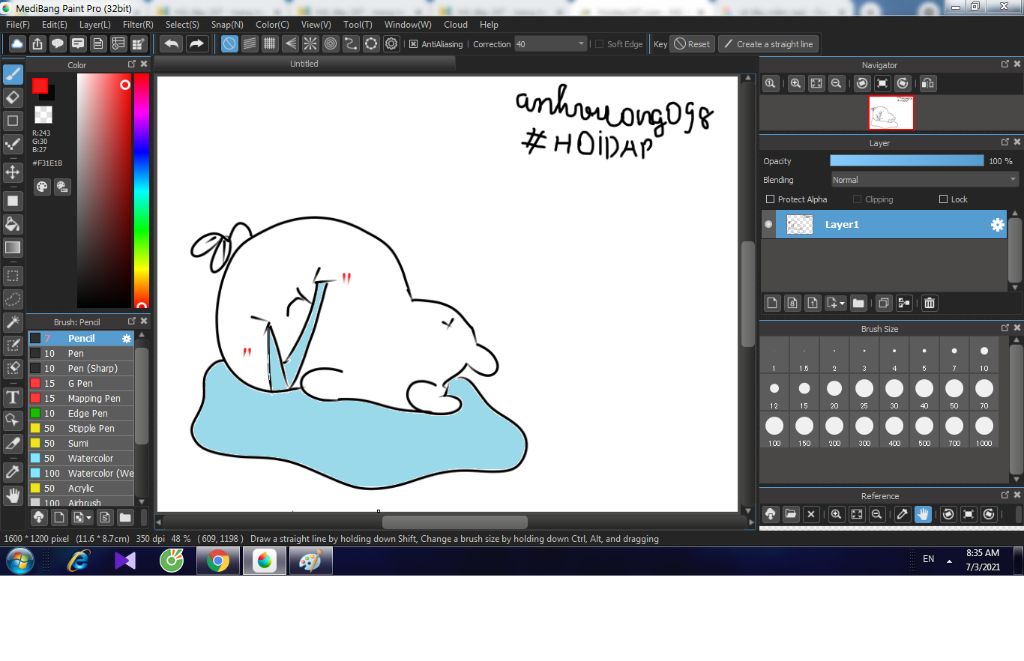This screenshot has width=1024, height=661.
Task: Open the Window menu
Action: [408, 24]
